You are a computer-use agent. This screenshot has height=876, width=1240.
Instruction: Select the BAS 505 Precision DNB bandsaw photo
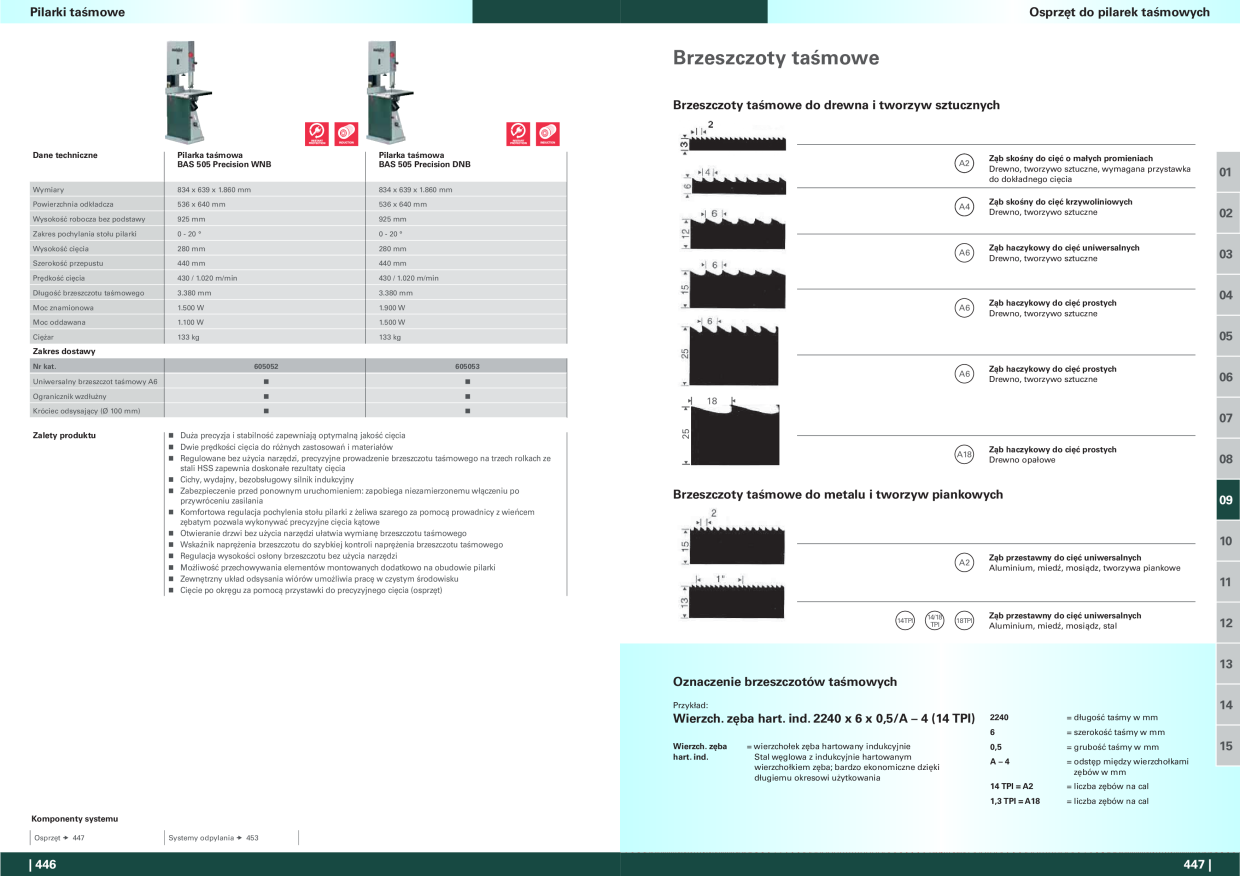point(390,92)
